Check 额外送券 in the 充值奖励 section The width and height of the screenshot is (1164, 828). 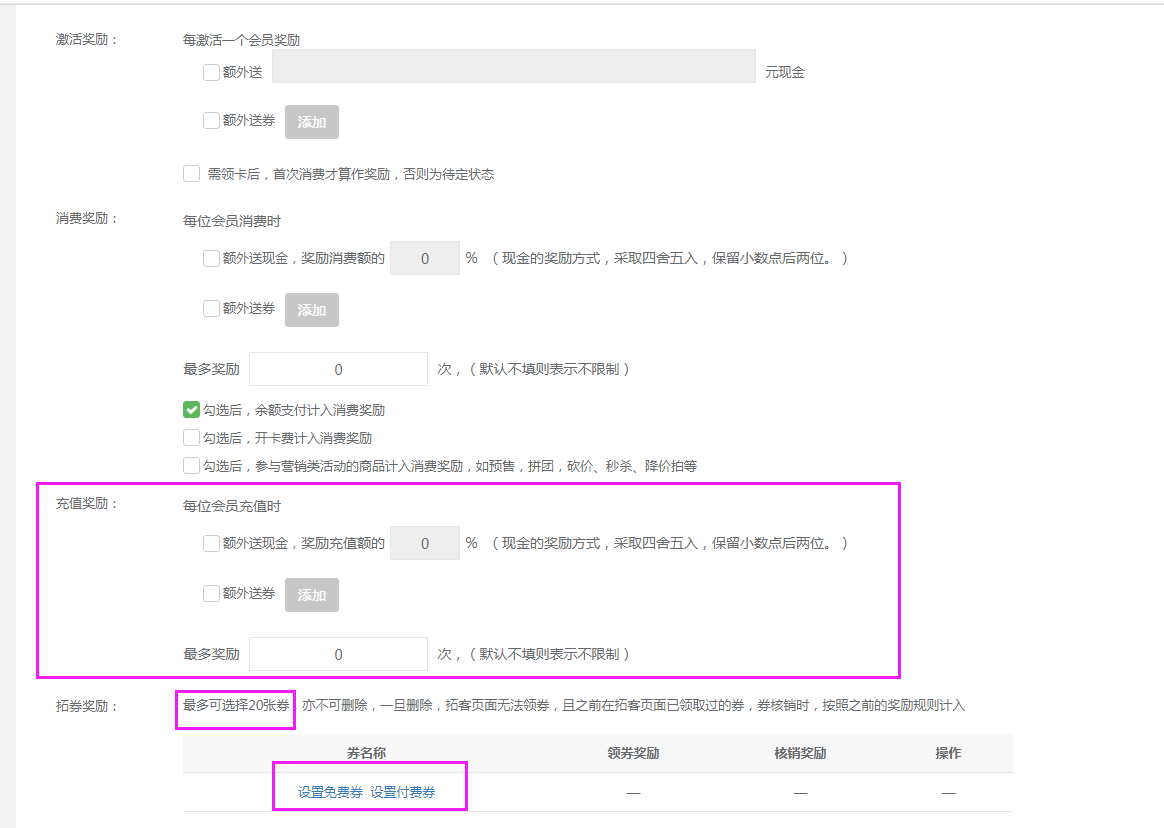(x=210, y=594)
